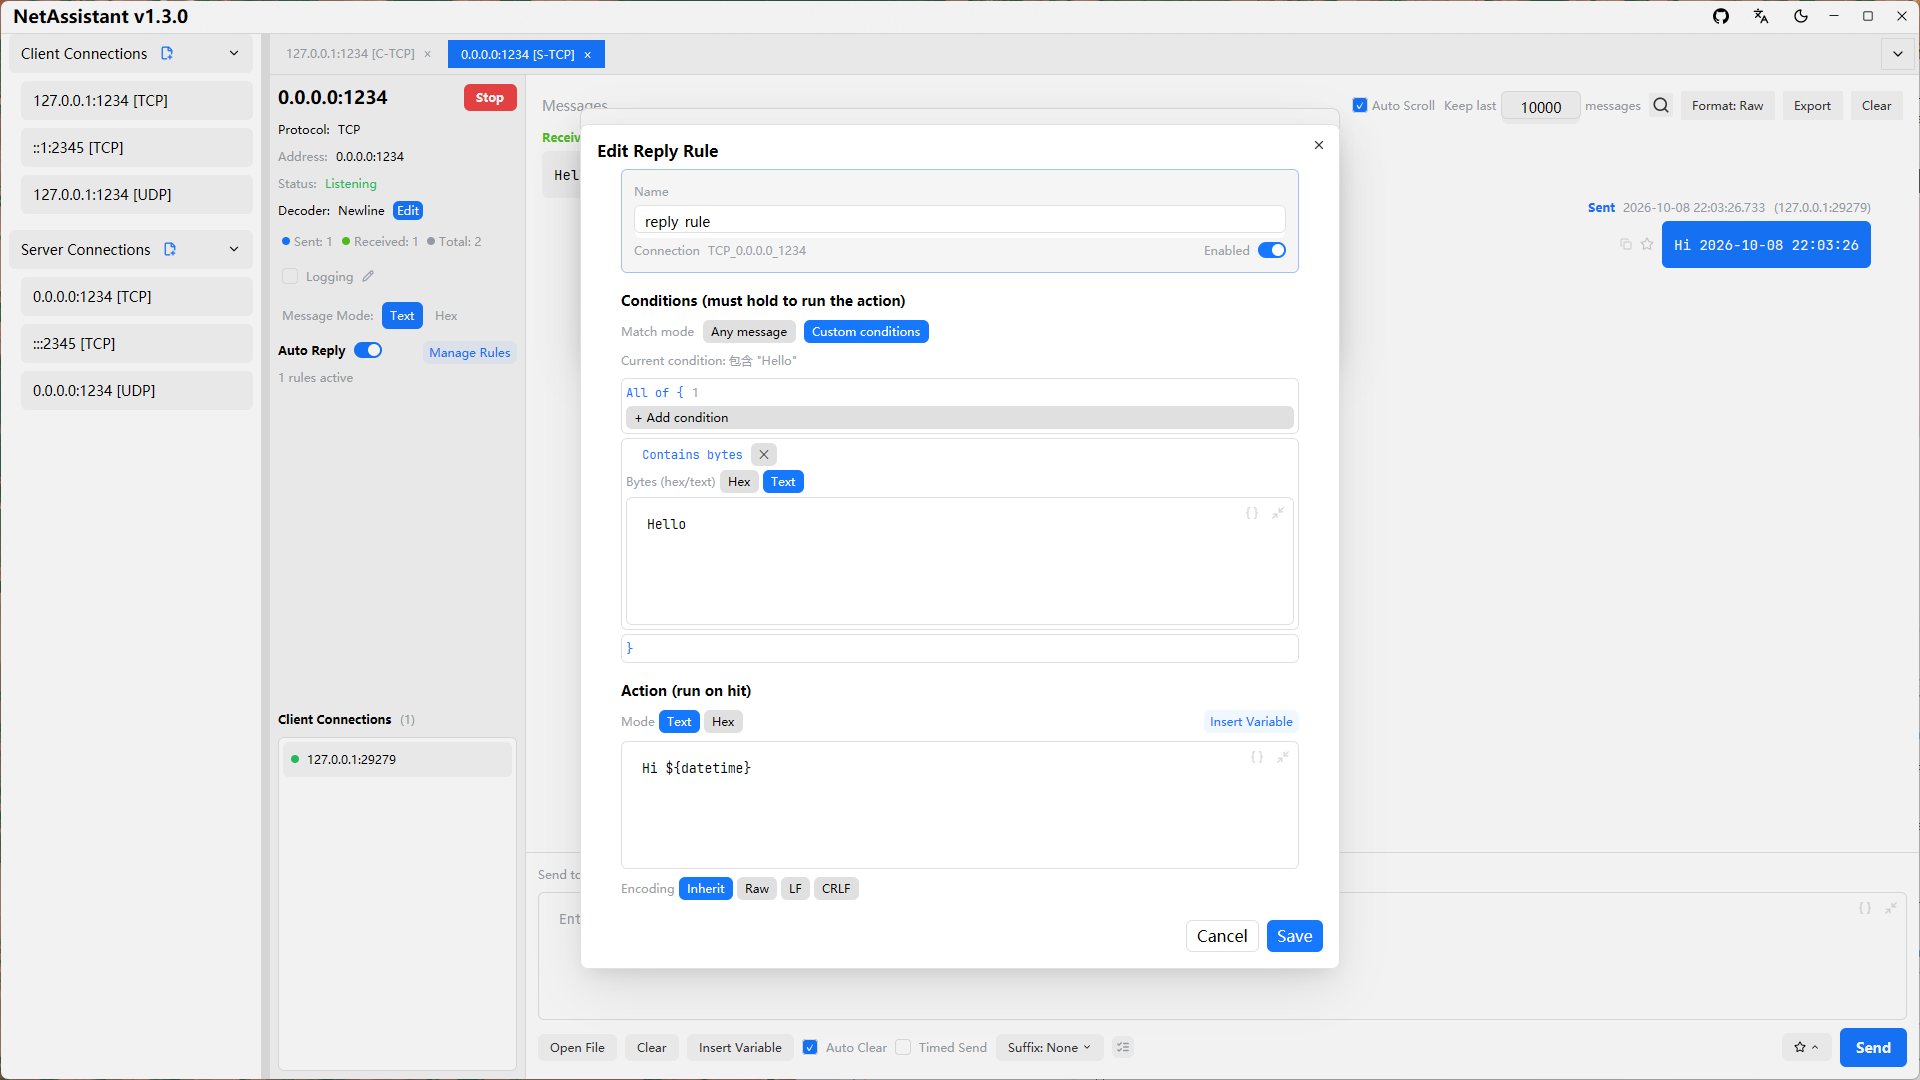Switch to the 127.0.0.1:1234 [C-TCP] tab
This screenshot has width=1920, height=1080.
(350, 54)
